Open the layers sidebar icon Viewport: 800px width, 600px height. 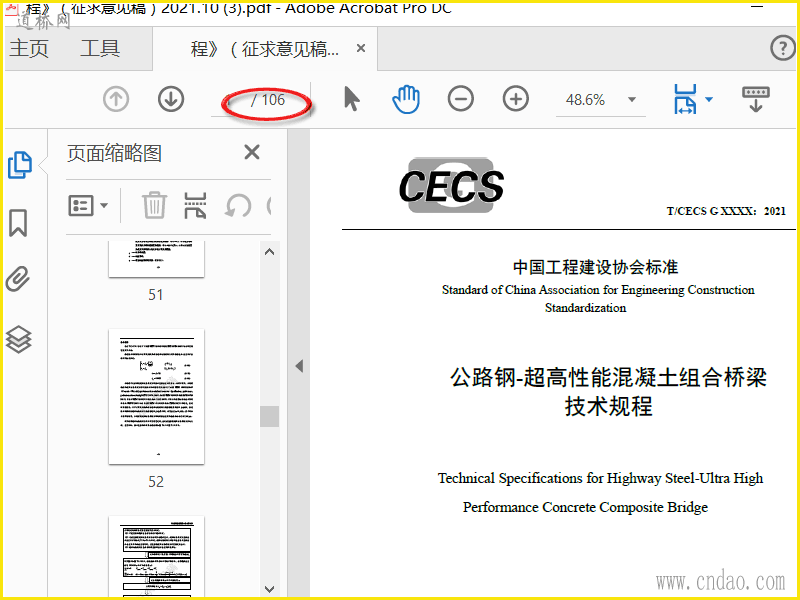18,339
